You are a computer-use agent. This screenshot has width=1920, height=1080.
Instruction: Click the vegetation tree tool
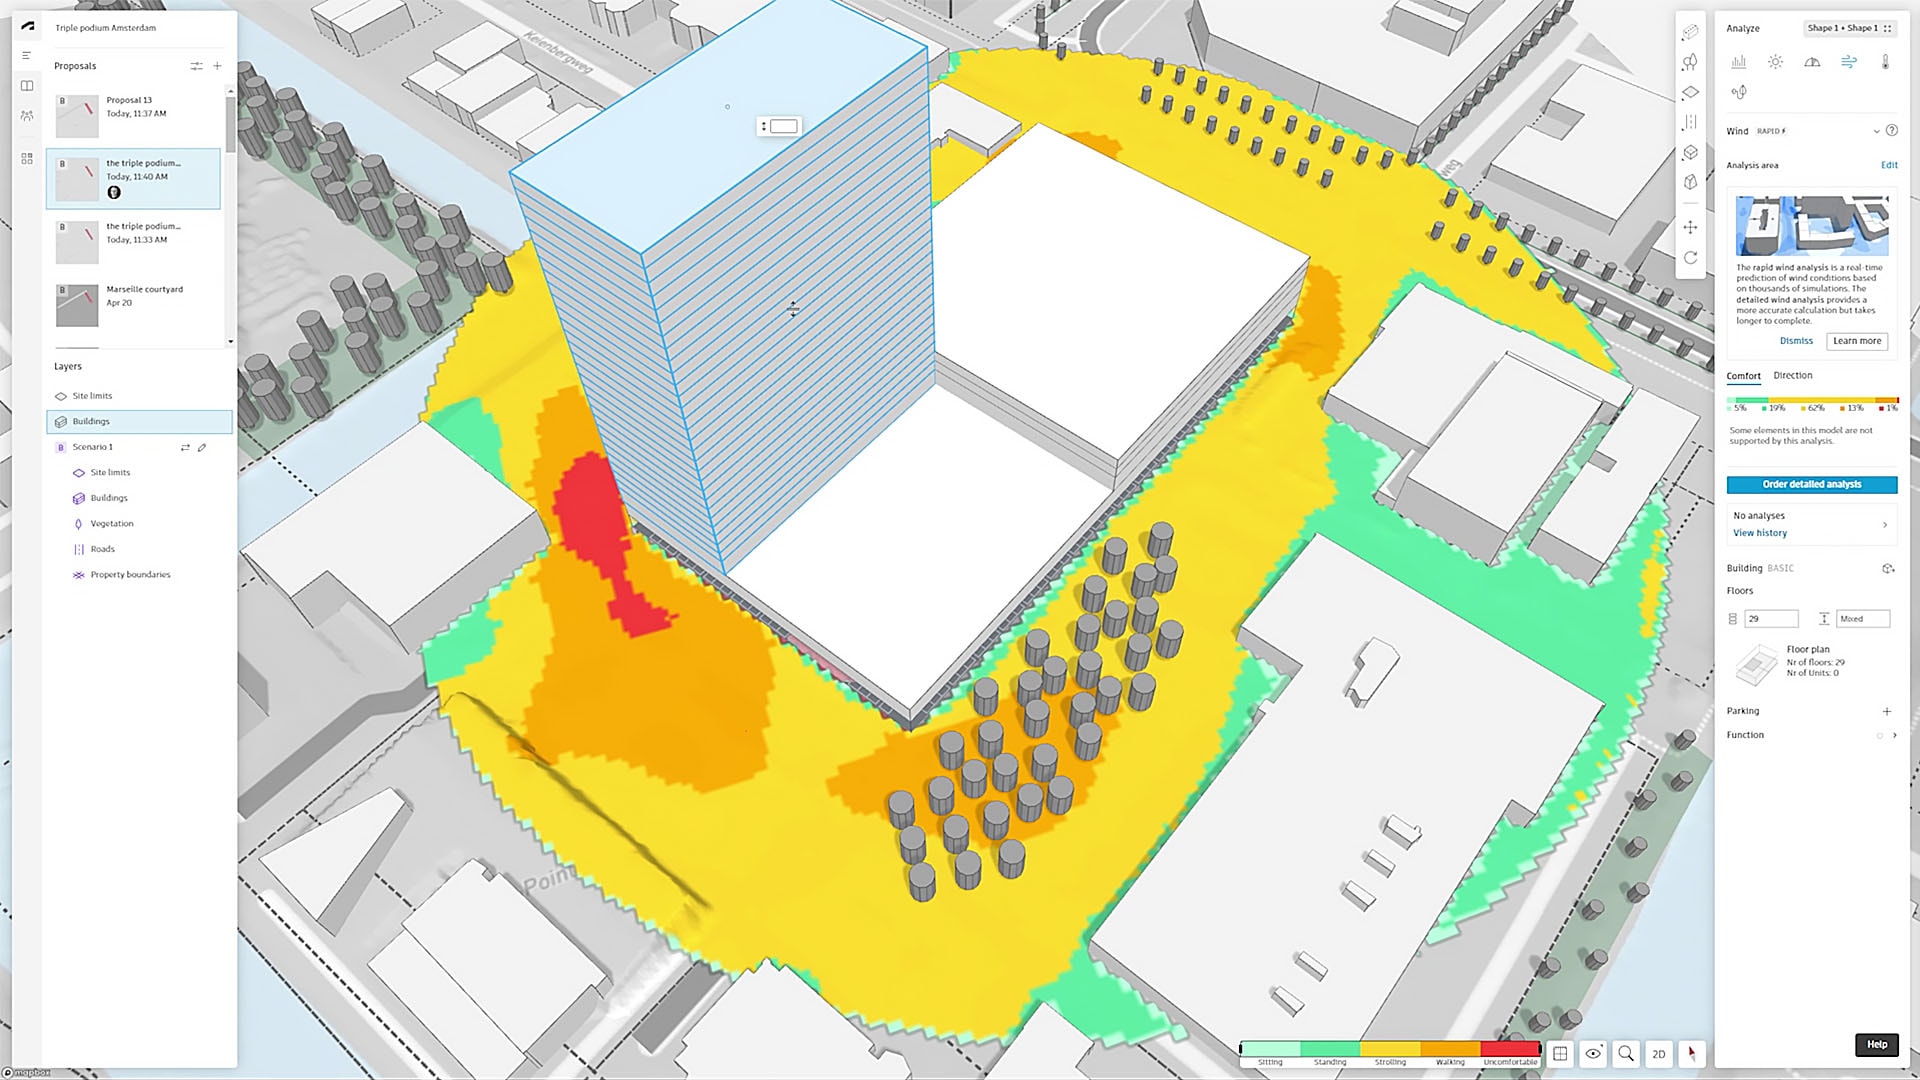[1690, 62]
